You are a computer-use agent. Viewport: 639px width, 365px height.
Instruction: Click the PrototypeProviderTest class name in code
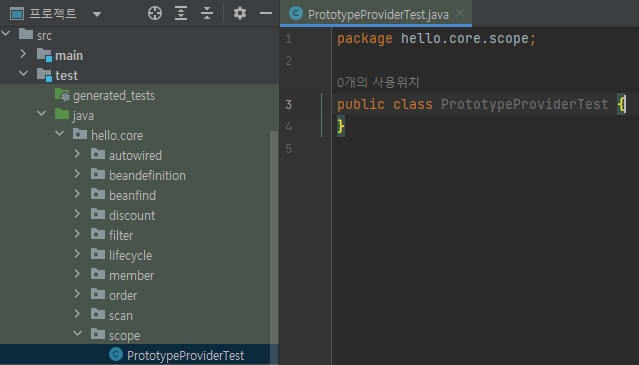pos(524,104)
